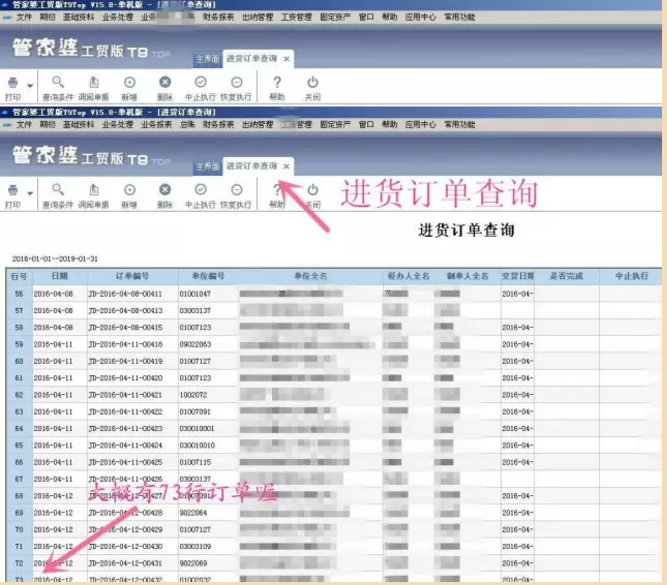The height and width of the screenshot is (585, 667).
Task: Click the 交货日期 column header
Action: click(518, 277)
